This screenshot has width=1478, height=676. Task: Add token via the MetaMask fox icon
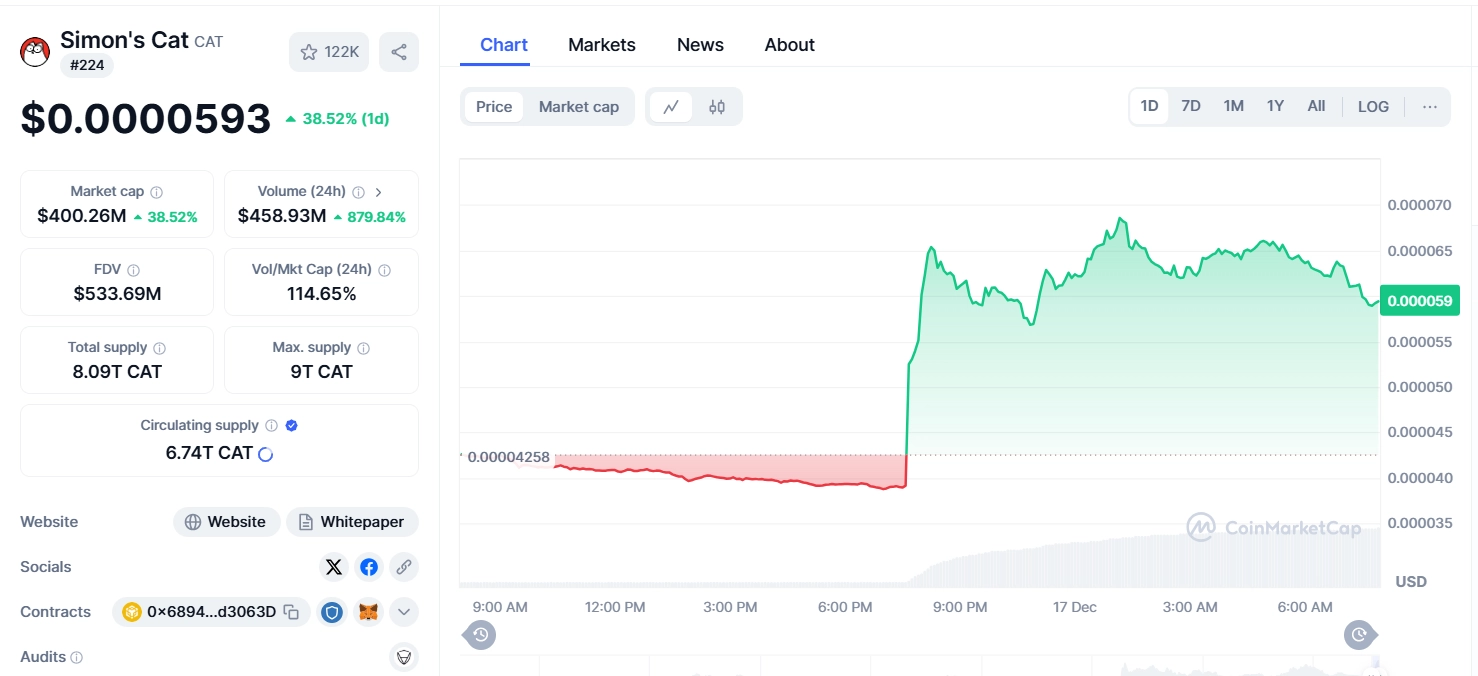[x=368, y=611]
